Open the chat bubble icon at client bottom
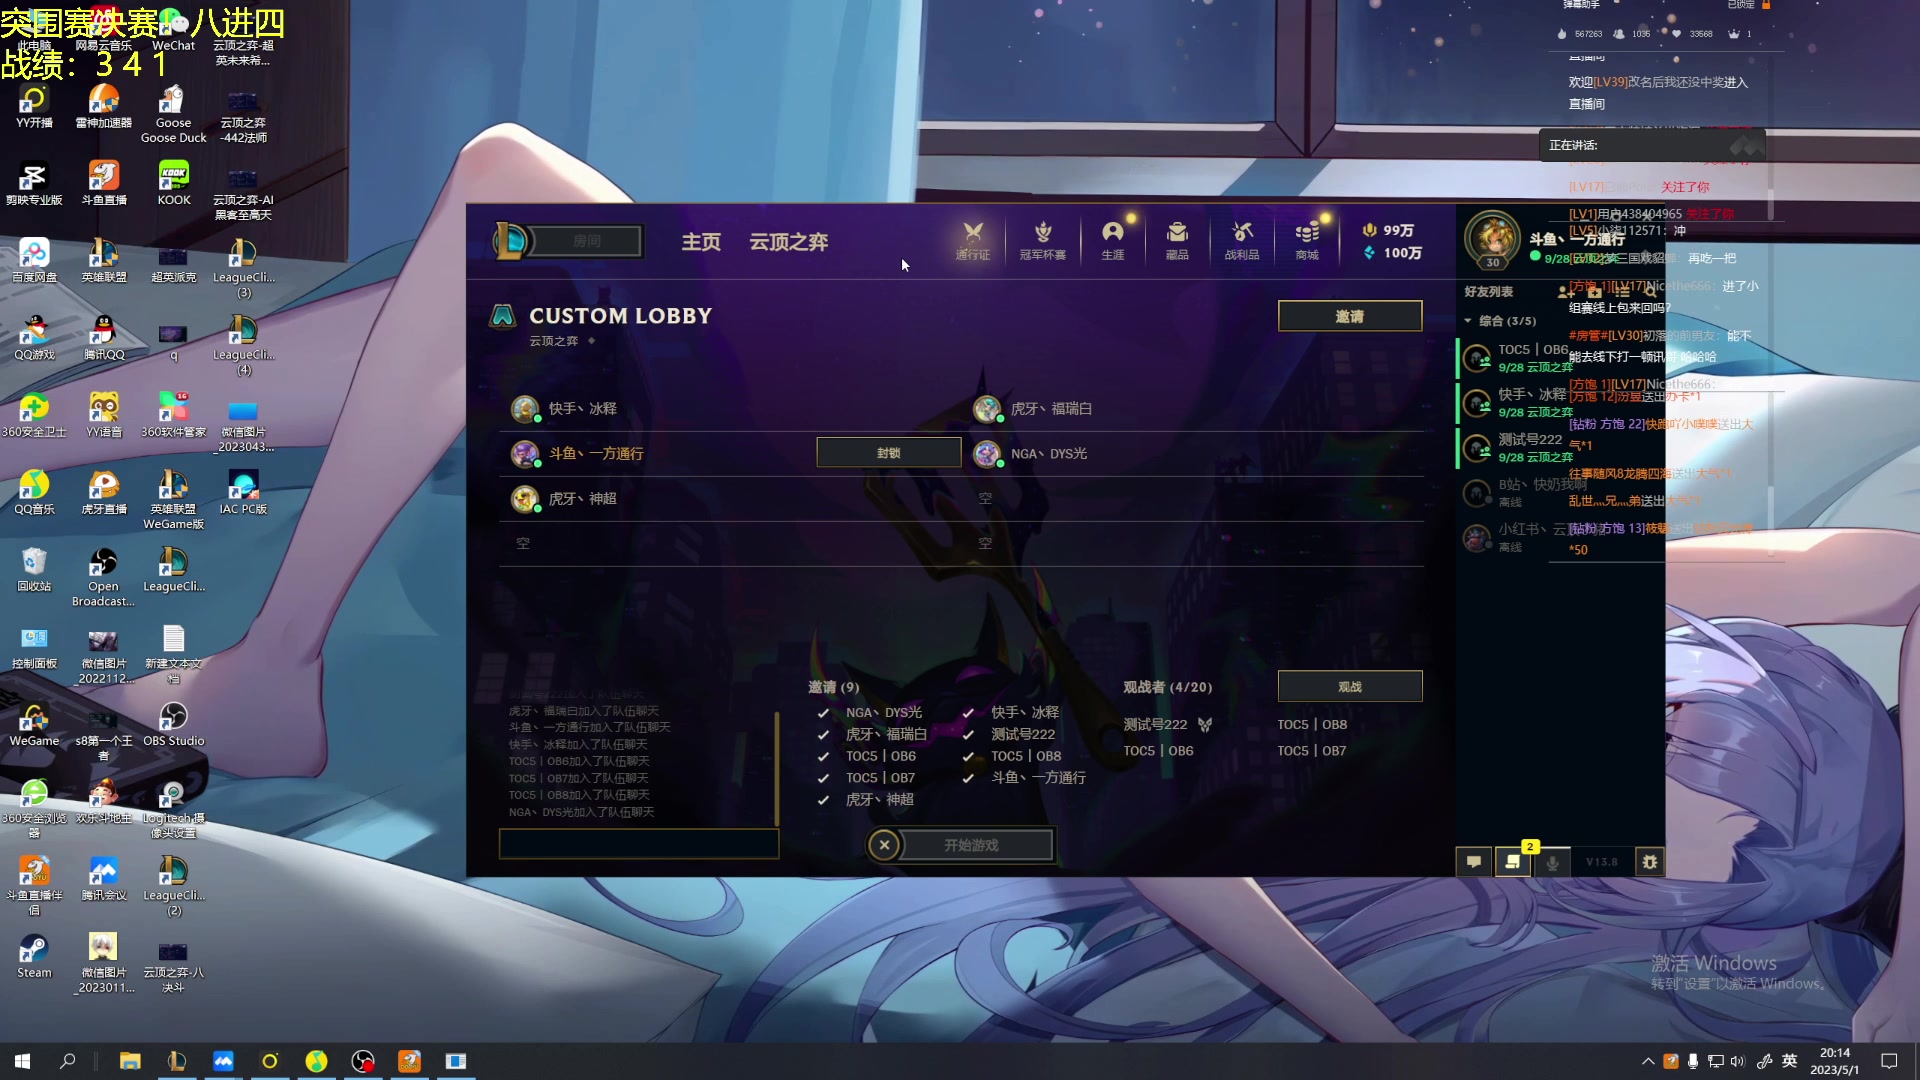Viewport: 1920px width, 1080px height. tap(1474, 861)
